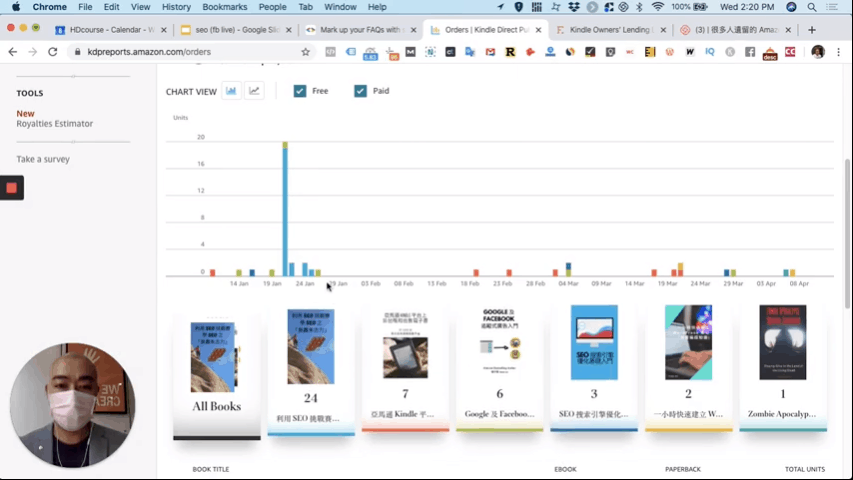Click the Facebook extension icon
Image resolution: width=853 pixels, height=480 pixels.
pyautogui.click(x=750, y=52)
